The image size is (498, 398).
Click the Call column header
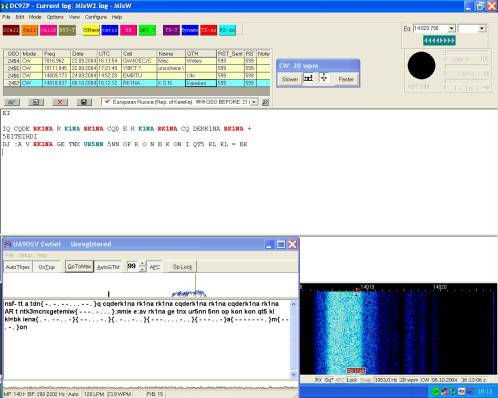pos(139,53)
